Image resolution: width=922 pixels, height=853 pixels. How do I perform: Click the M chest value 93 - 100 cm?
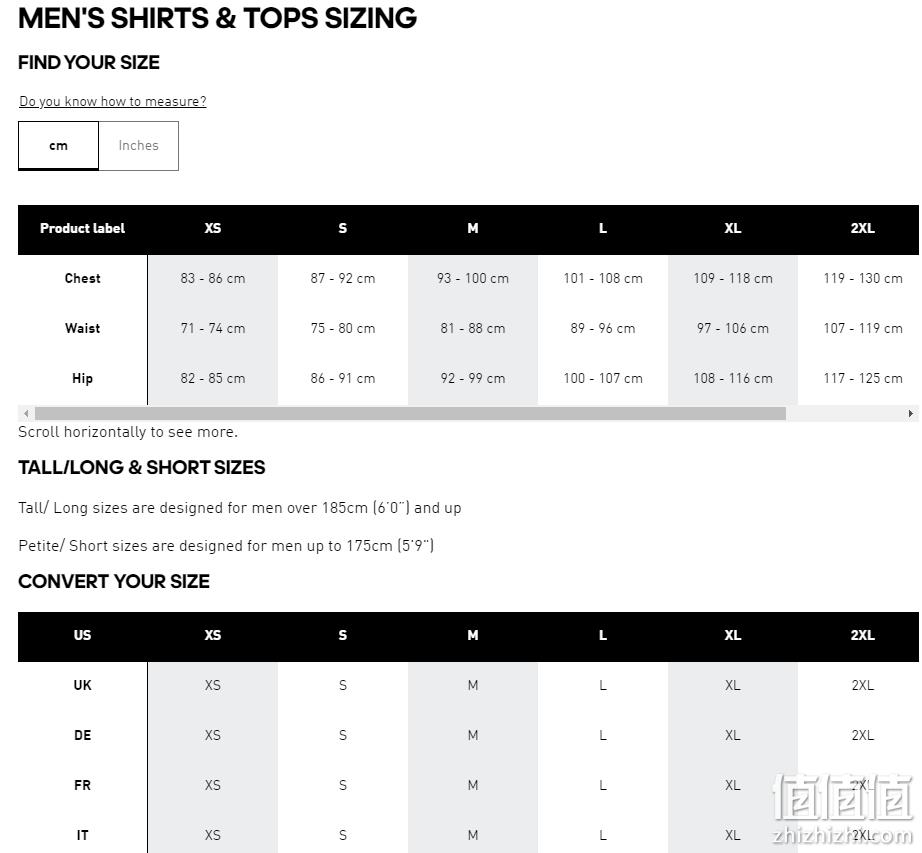tap(473, 279)
